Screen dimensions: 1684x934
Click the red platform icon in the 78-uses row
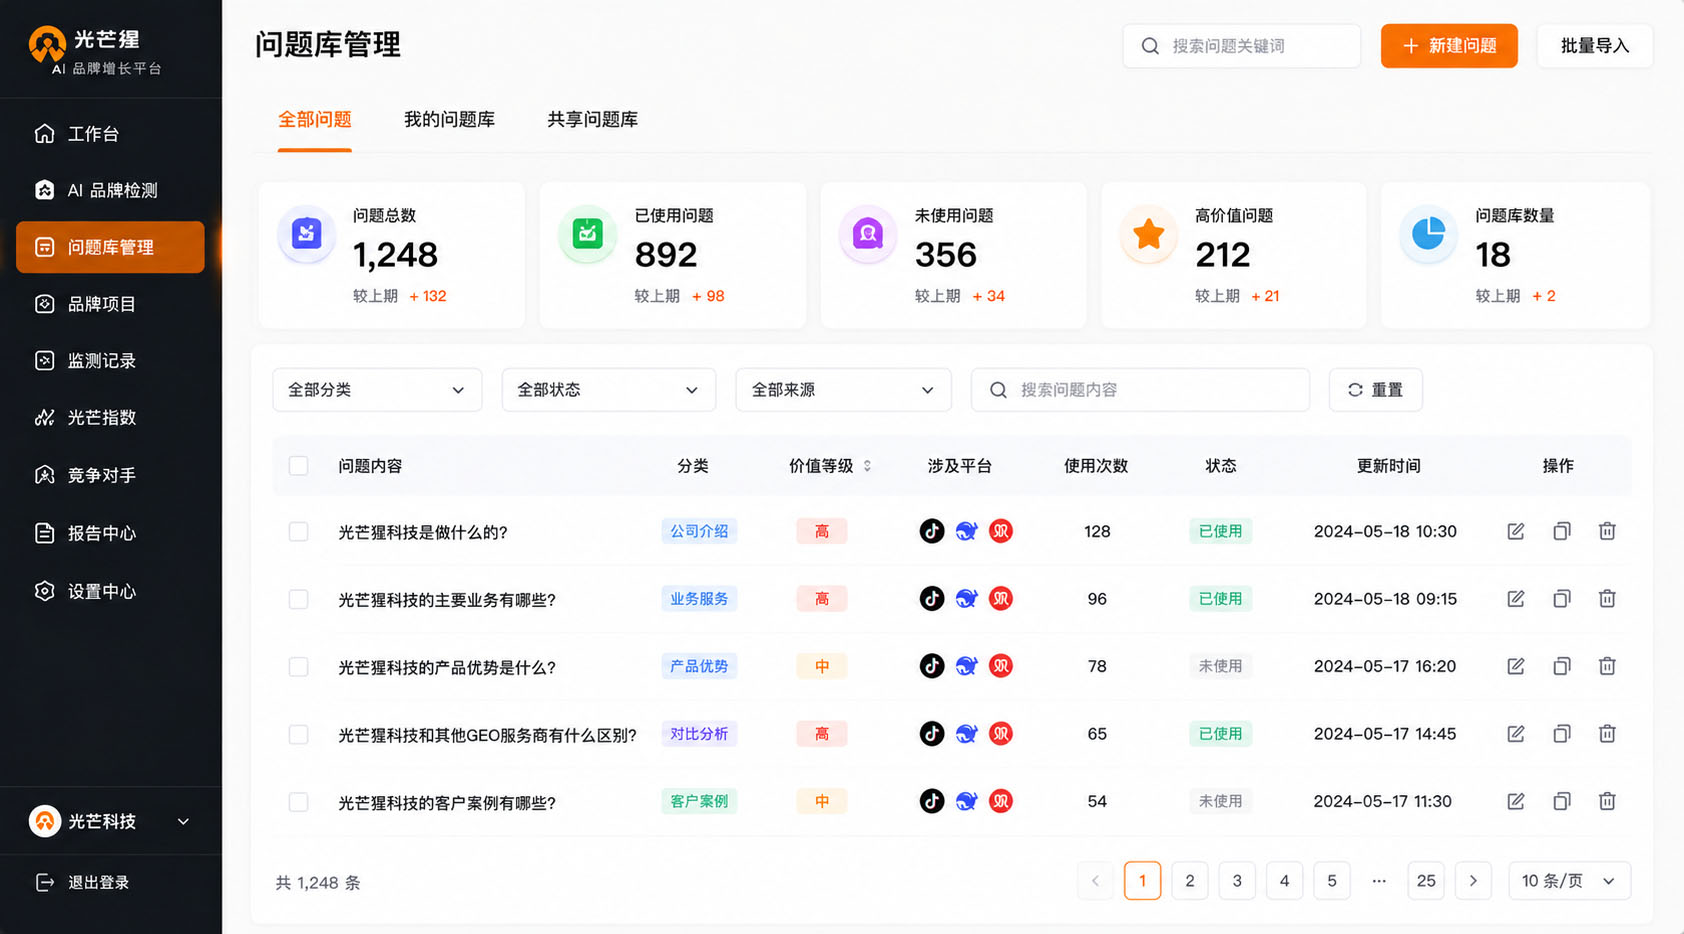tap(1000, 666)
